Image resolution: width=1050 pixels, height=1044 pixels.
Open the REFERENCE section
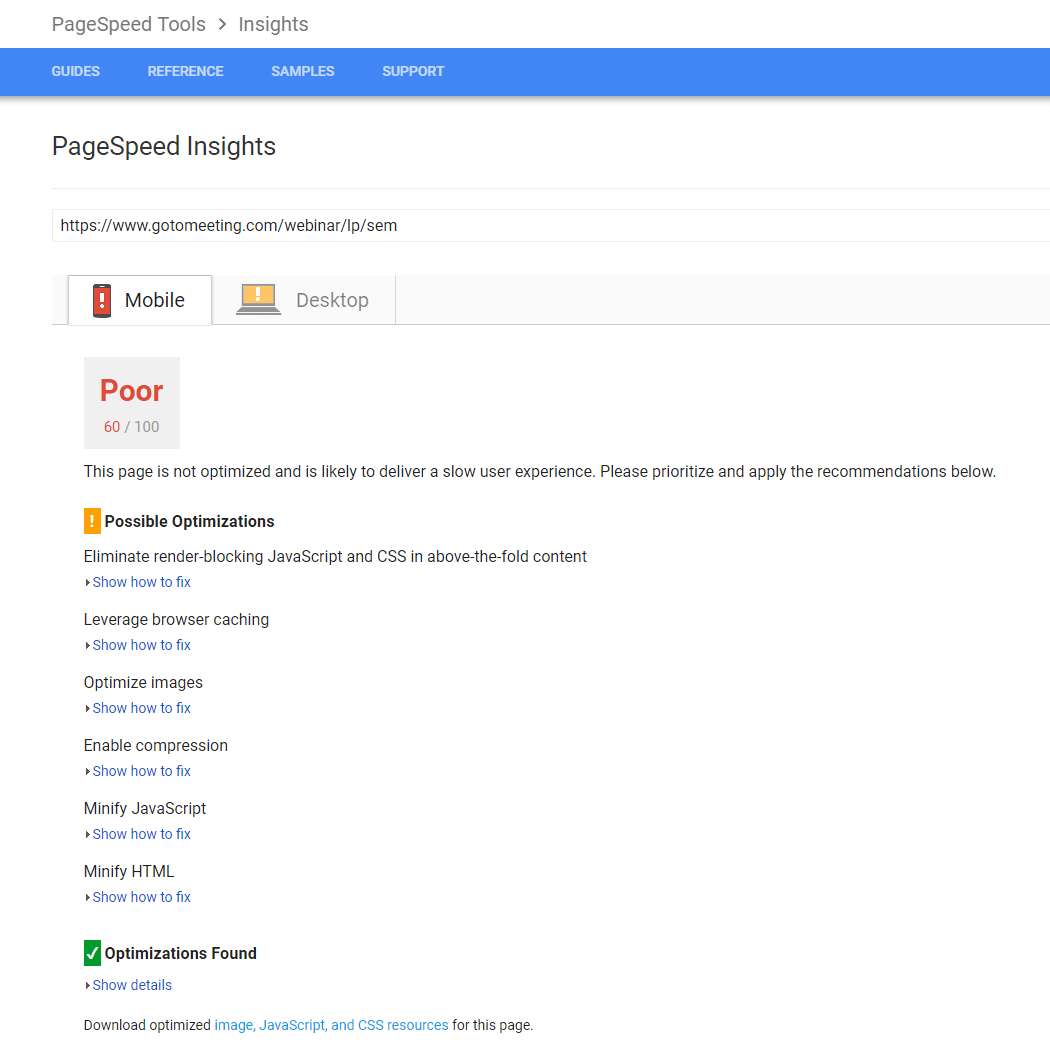(185, 71)
